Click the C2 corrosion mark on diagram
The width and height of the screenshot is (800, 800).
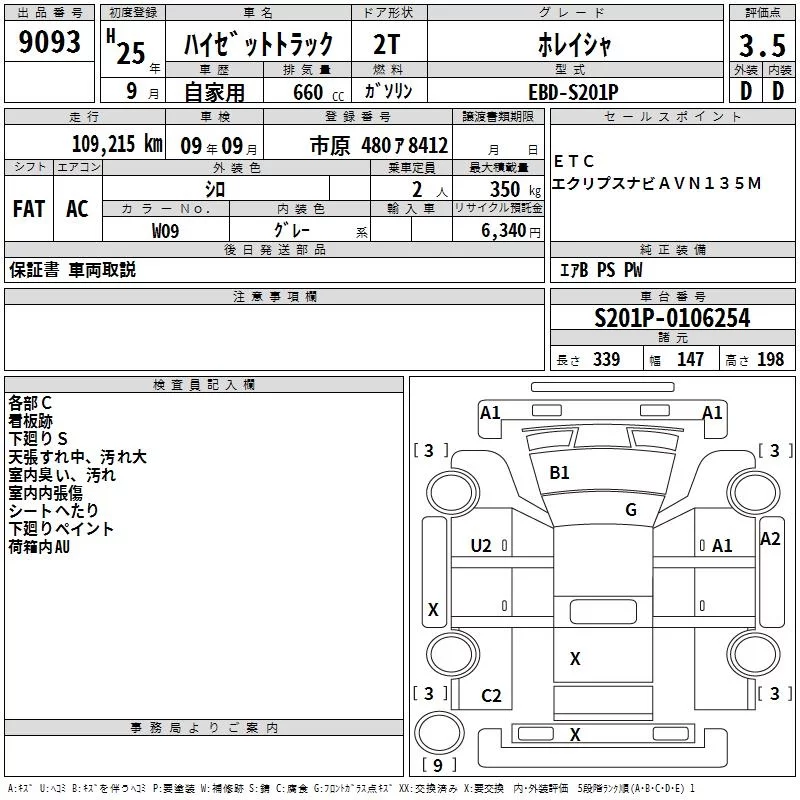(491, 696)
